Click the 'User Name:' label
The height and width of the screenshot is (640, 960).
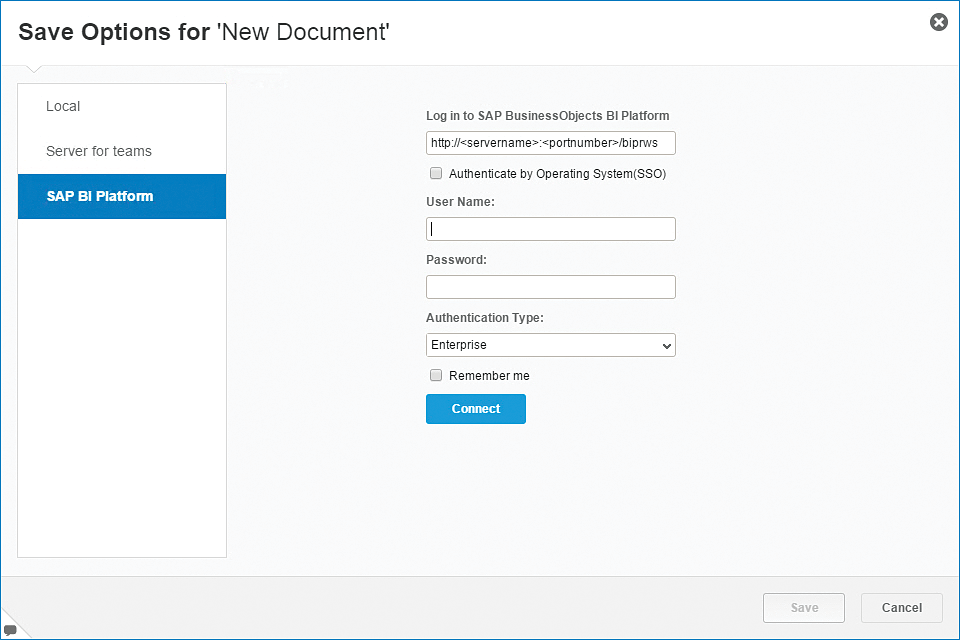coord(460,202)
